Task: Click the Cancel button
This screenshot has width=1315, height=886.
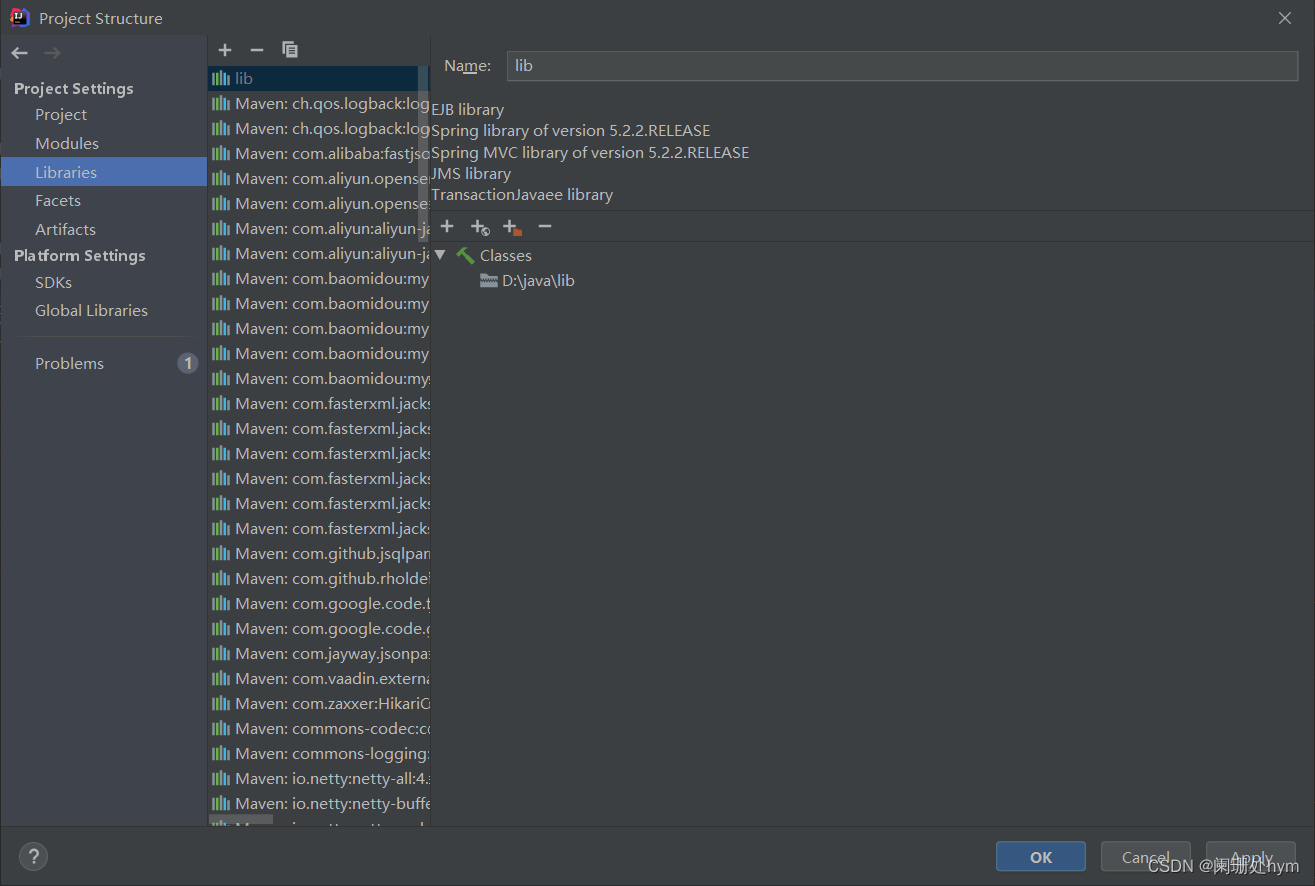Action: point(1146,857)
